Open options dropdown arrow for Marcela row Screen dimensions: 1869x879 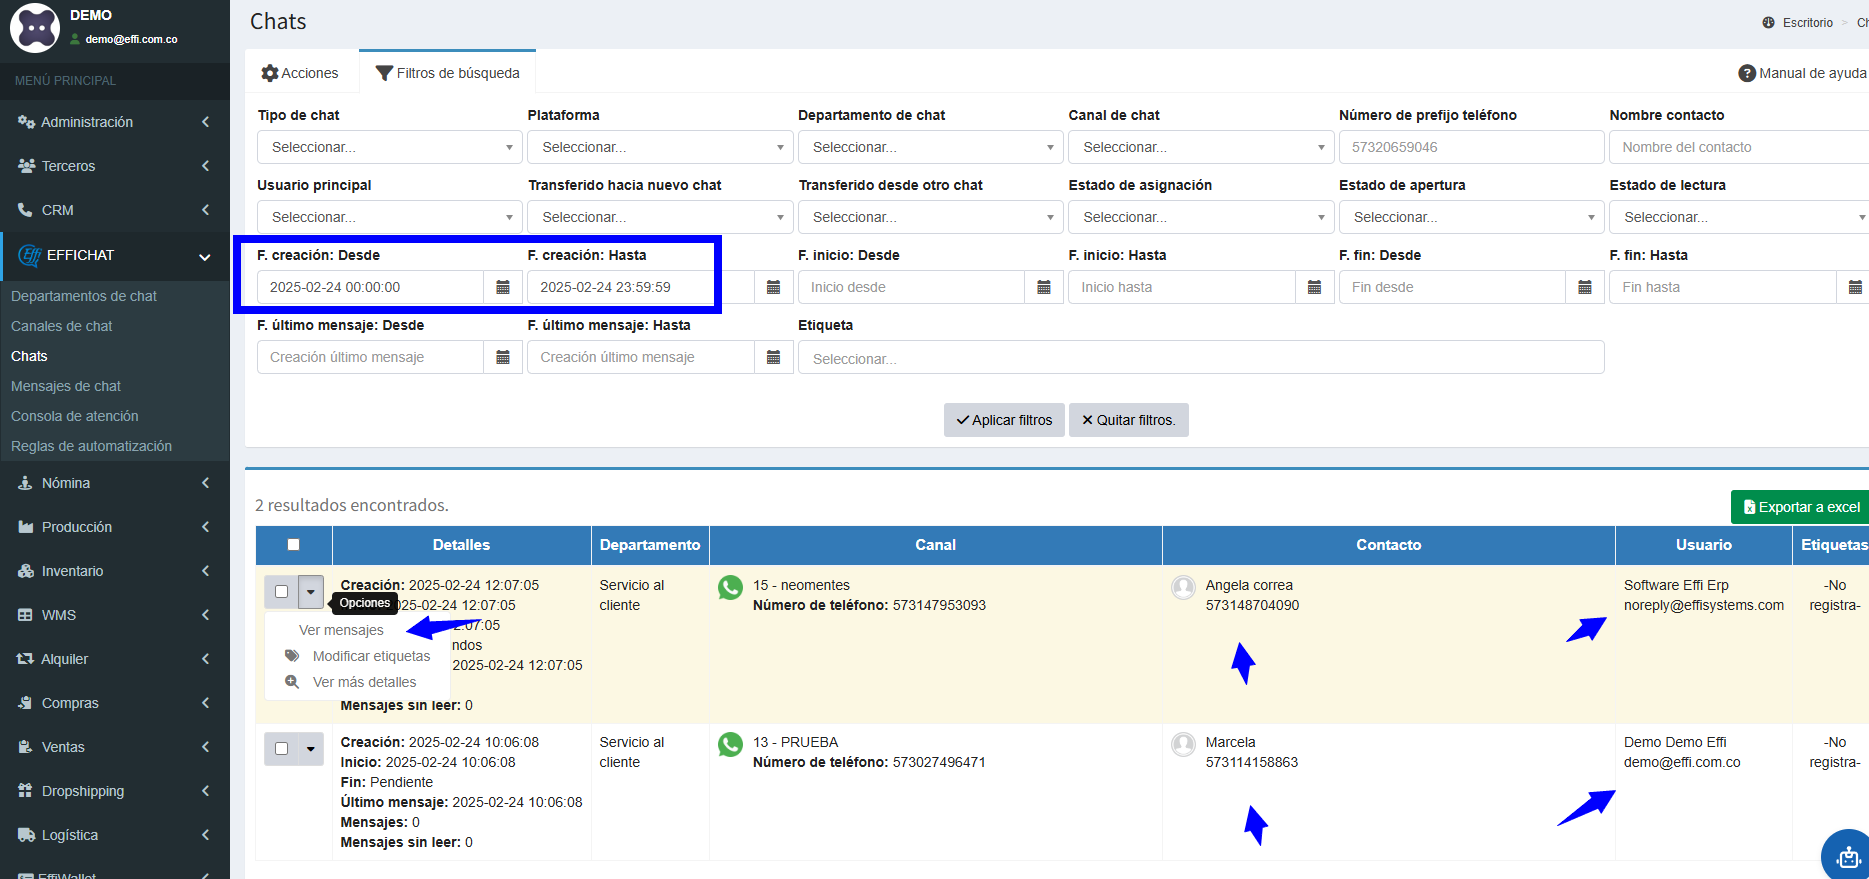311,749
